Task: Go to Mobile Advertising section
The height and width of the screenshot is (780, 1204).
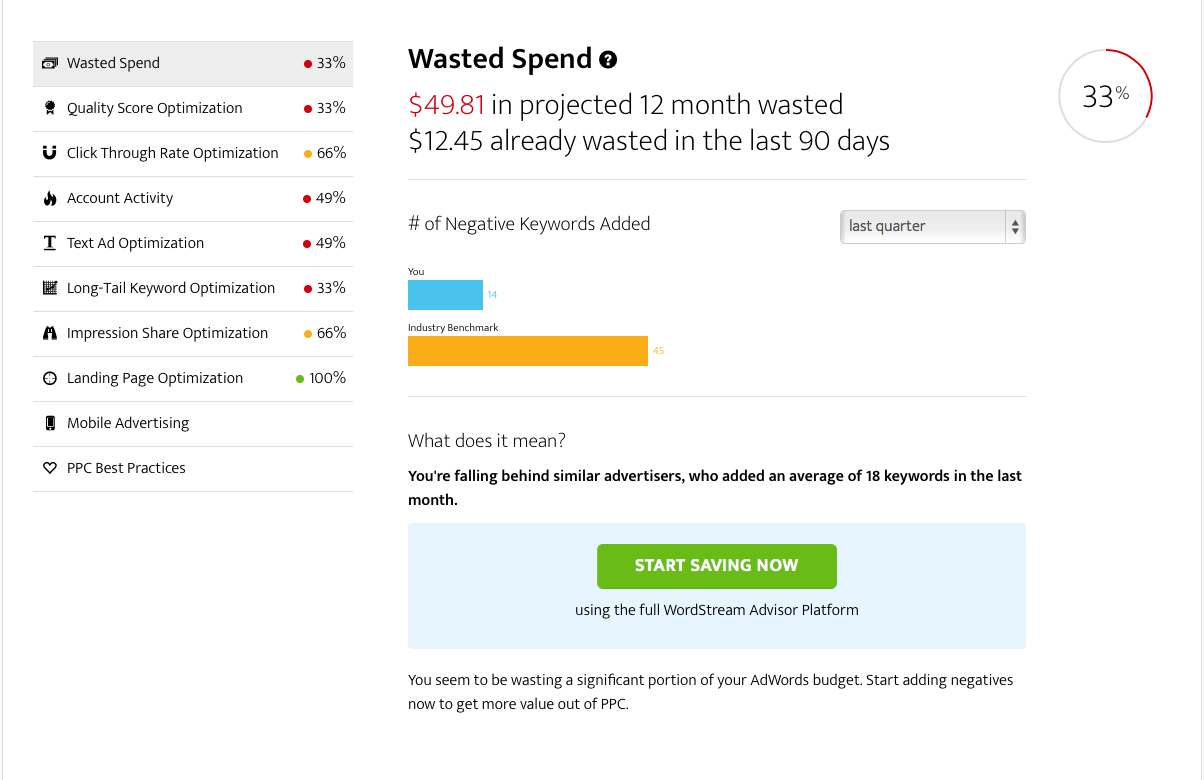Action: (x=193, y=423)
